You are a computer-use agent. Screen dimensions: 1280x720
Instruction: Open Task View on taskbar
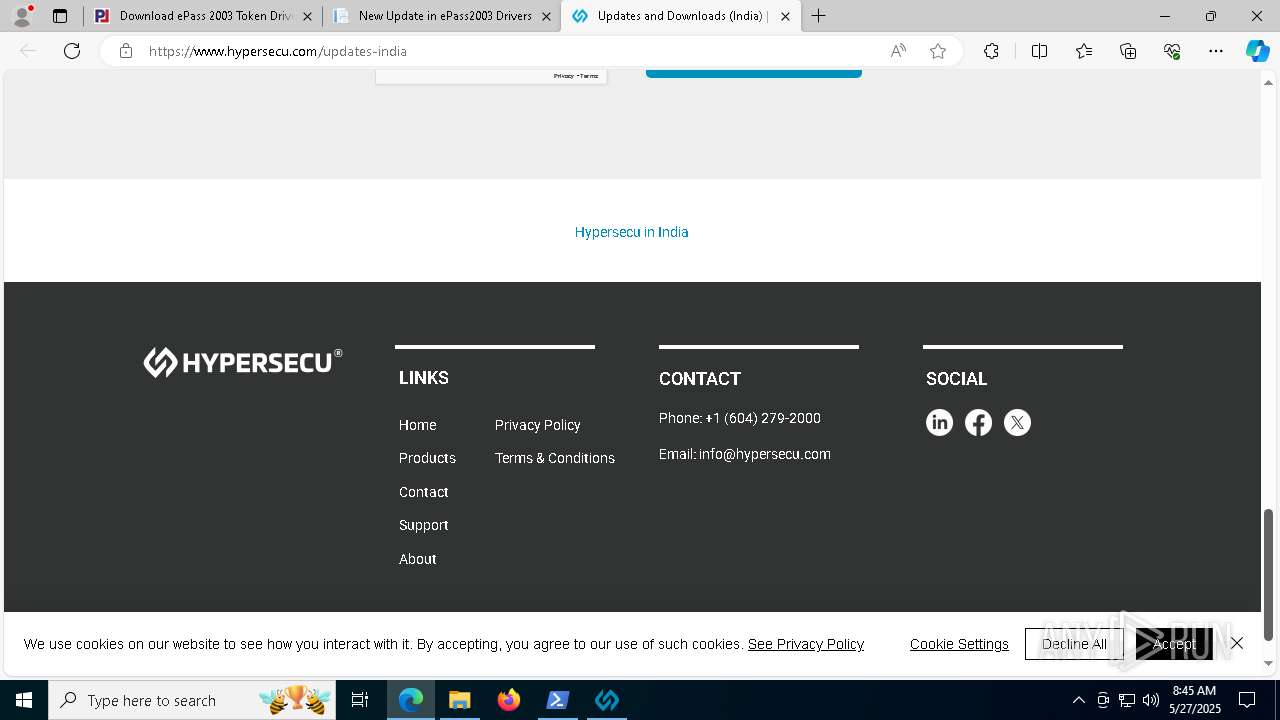(x=360, y=700)
